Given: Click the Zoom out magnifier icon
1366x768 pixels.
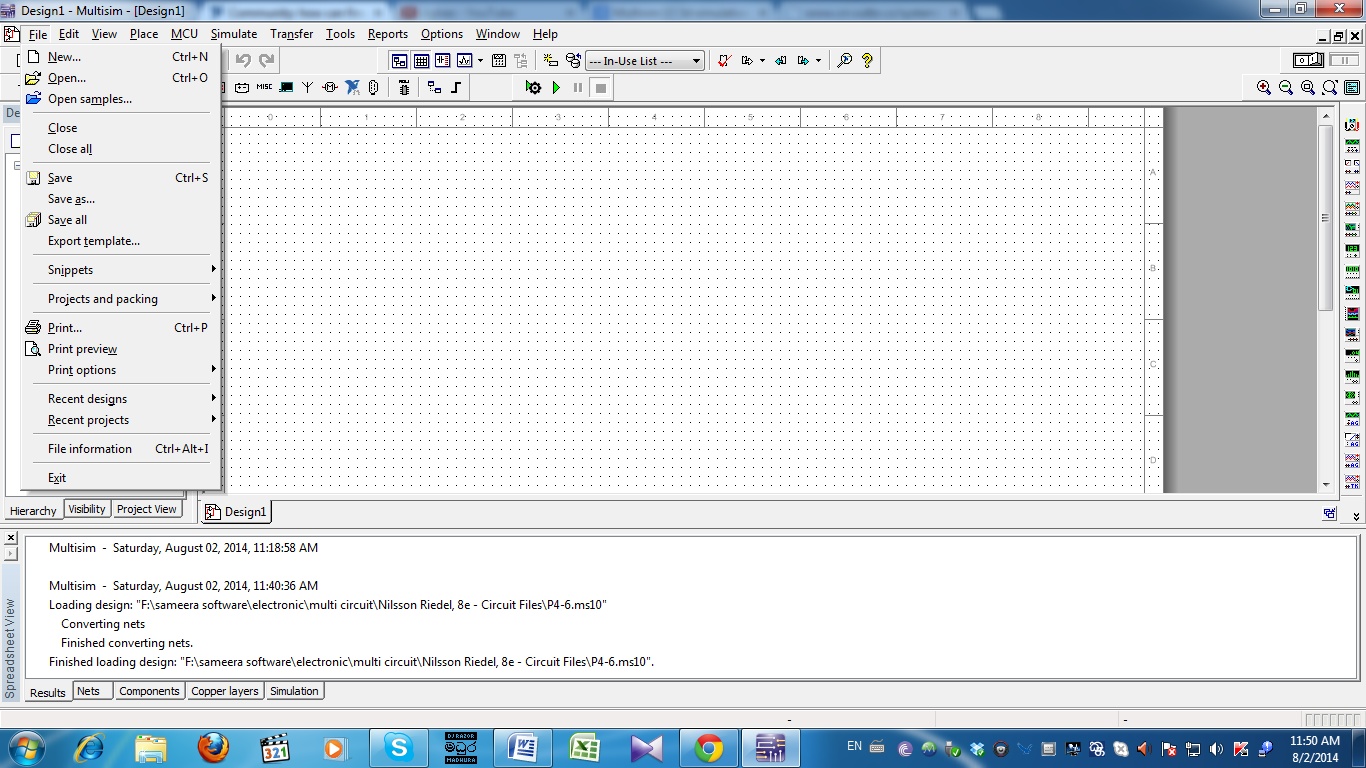Looking at the screenshot, I should [1286, 88].
